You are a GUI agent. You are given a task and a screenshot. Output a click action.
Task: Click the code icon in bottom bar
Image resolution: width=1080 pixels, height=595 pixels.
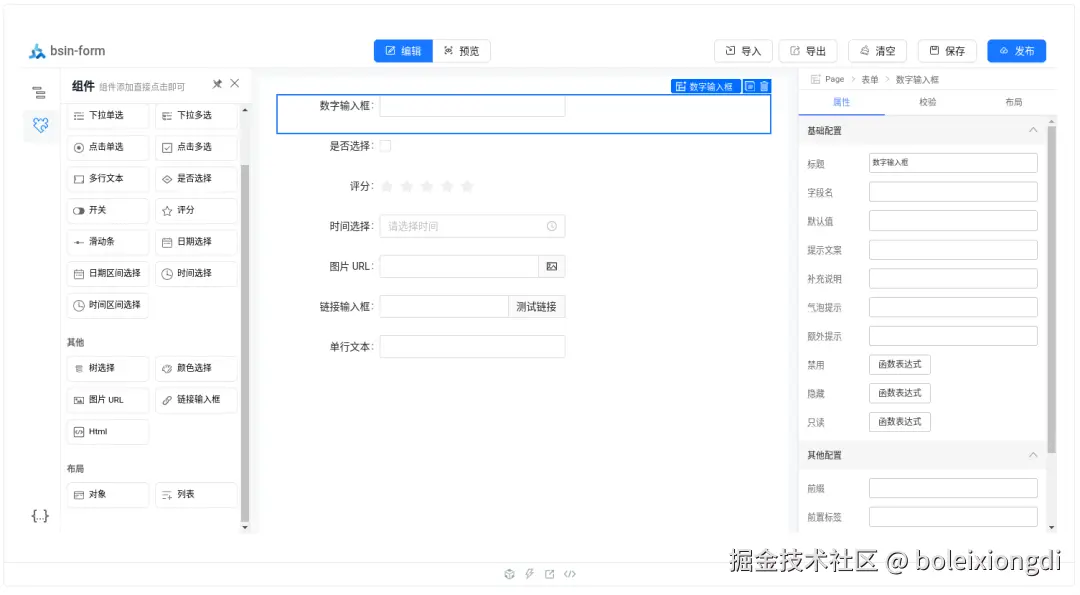click(570, 574)
